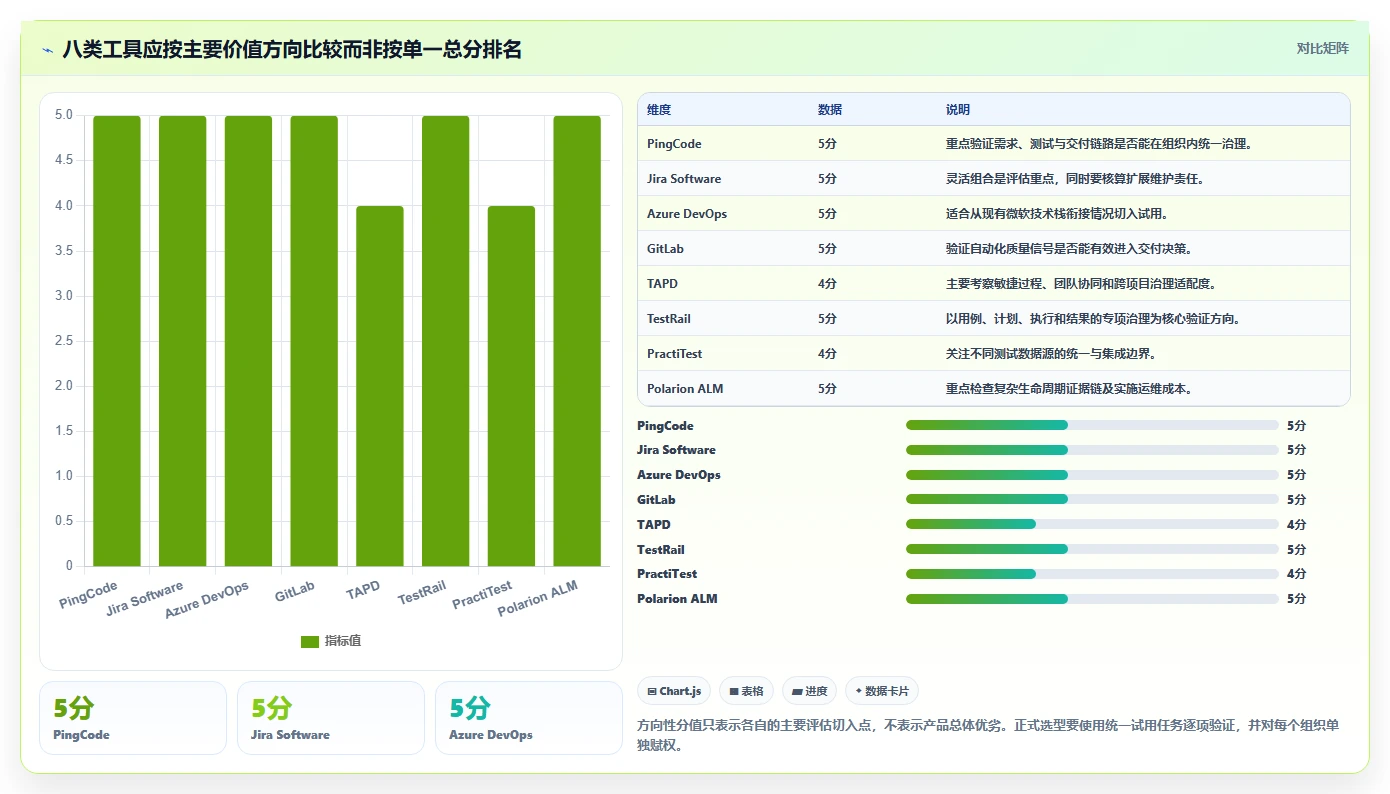Select the TAPD table row name

tap(662, 284)
